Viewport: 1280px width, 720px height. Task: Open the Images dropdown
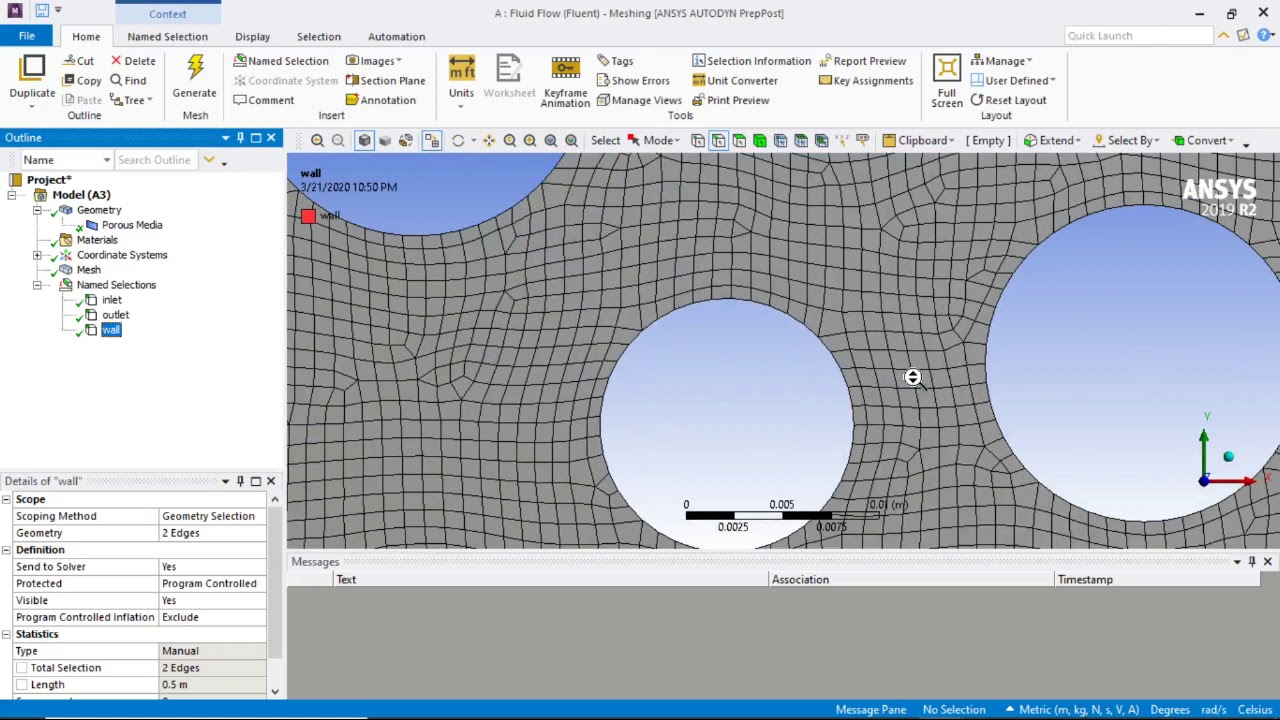coord(374,61)
